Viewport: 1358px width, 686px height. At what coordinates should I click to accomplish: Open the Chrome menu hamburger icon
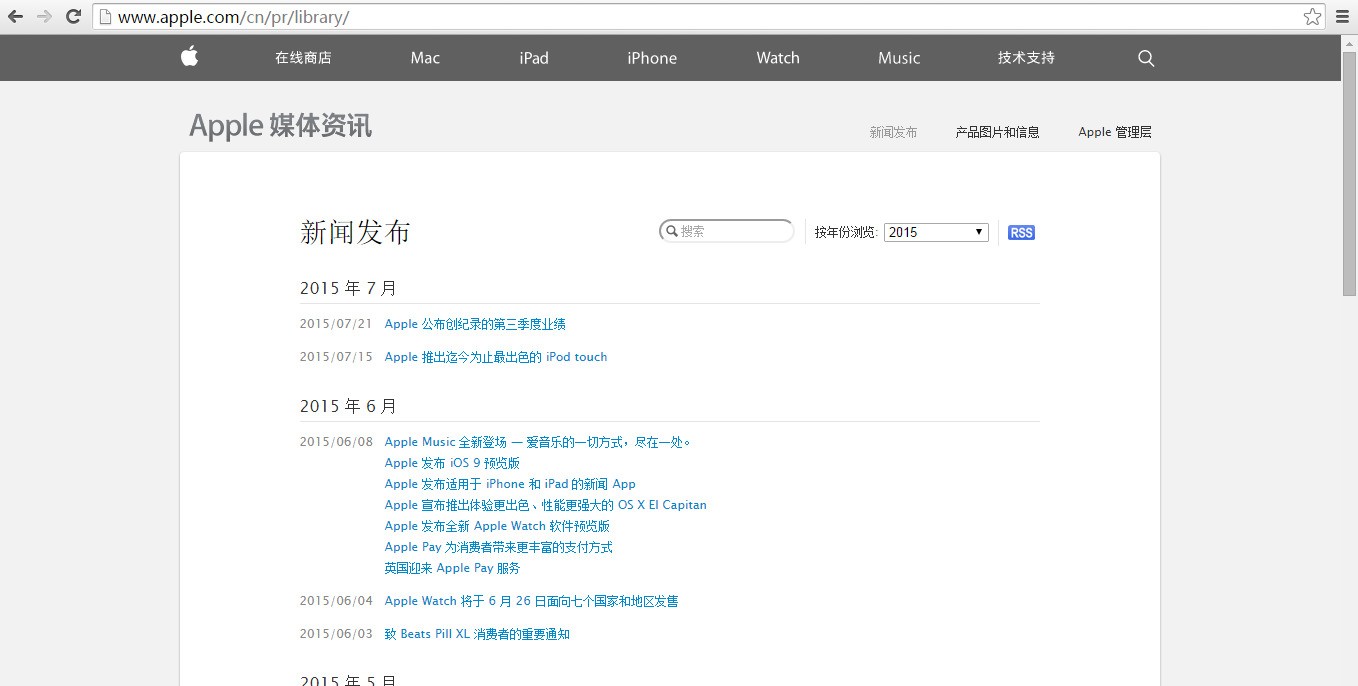point(1342,17)
